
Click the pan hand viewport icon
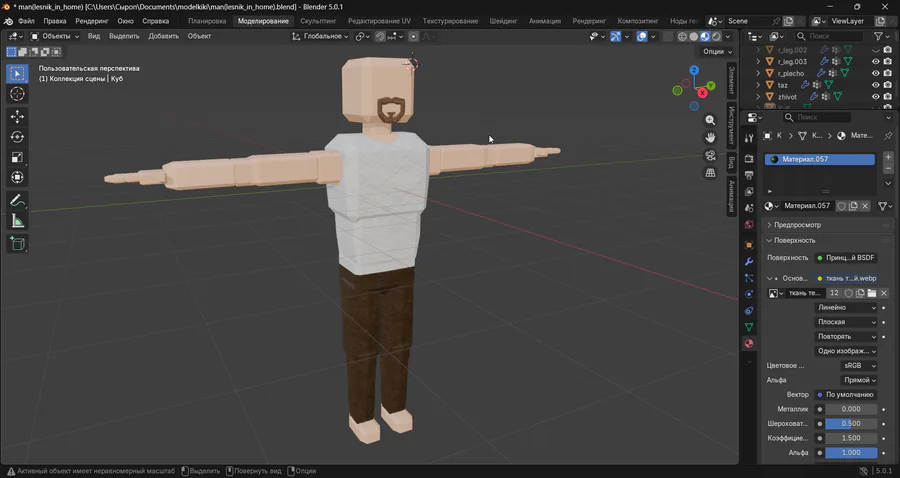710,138
